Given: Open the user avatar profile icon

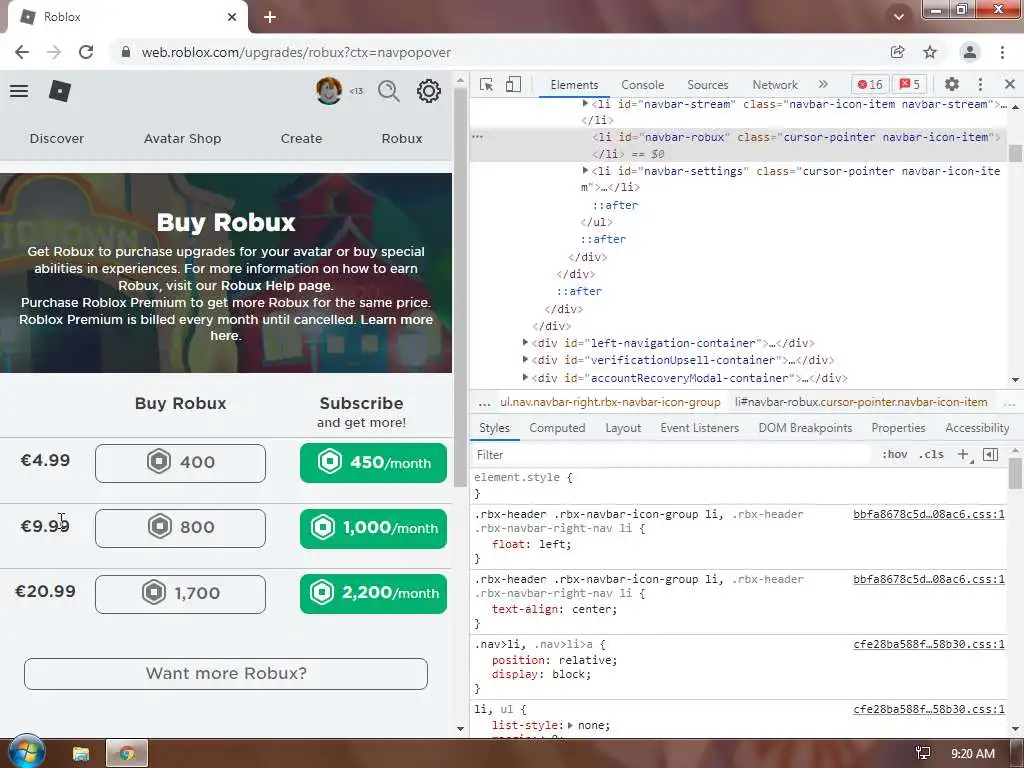Looking at the screenshot, I should coord(328,91).
